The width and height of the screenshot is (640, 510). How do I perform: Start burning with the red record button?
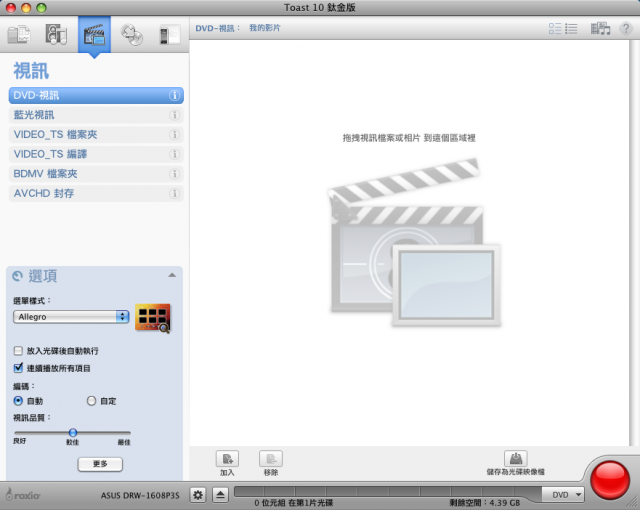coord(610,481)
